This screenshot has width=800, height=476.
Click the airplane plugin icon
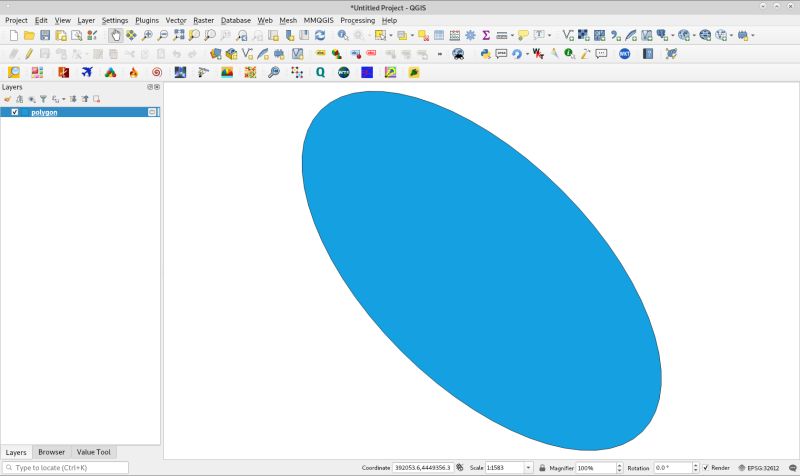87,72
